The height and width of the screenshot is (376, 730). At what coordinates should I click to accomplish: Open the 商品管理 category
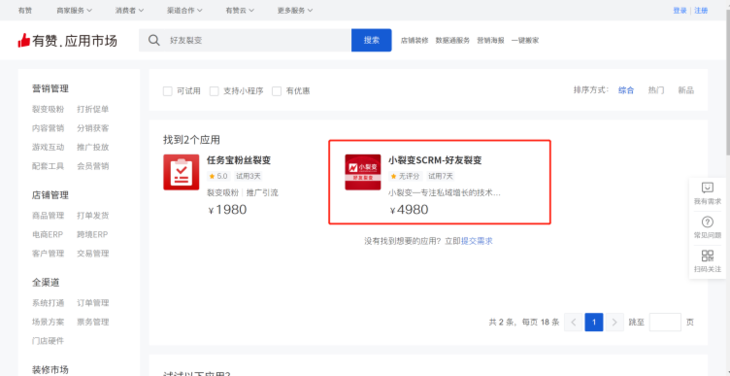click(48, 215)
